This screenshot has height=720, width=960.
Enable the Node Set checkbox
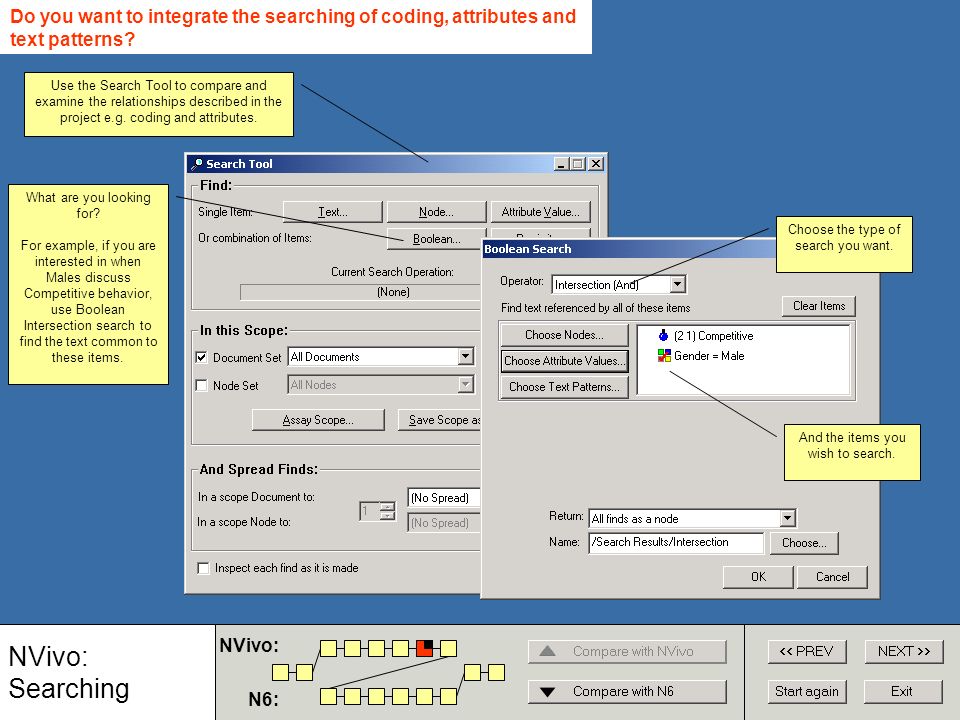point(201,385)
